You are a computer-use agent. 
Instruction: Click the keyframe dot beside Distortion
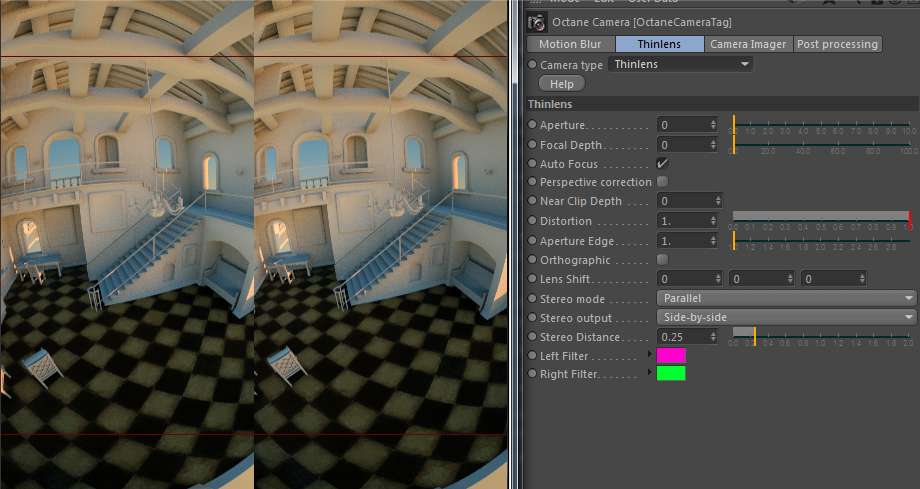point(532,221)
